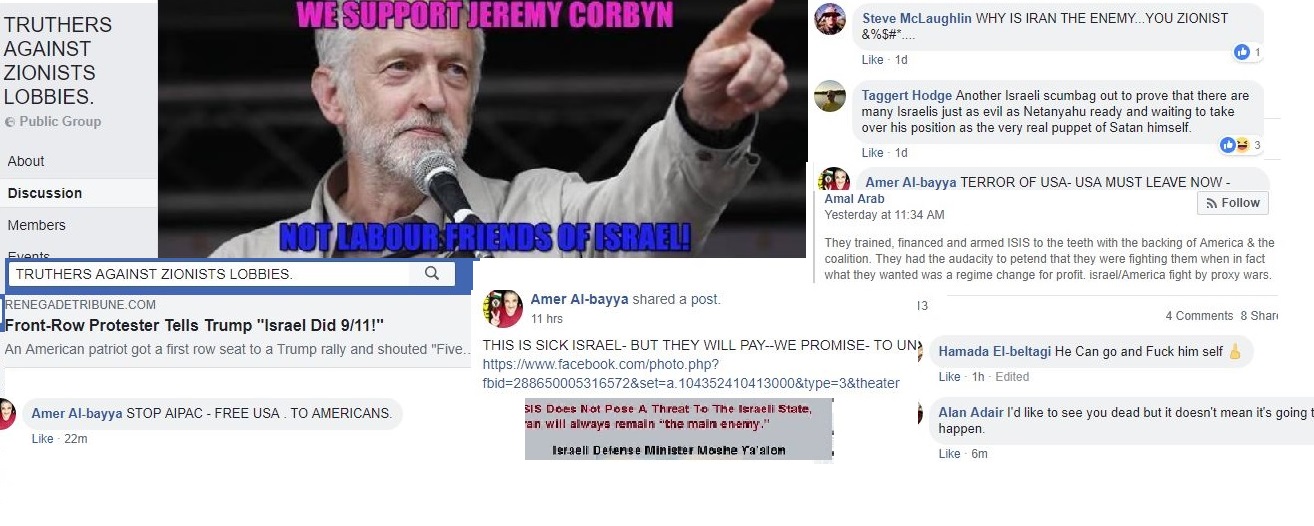The width and height of the screenshot is (1314, 526).
Task: Open the thumbs-up reaction on Steve McLaughlin's comment
Action: click(1242, 52)
